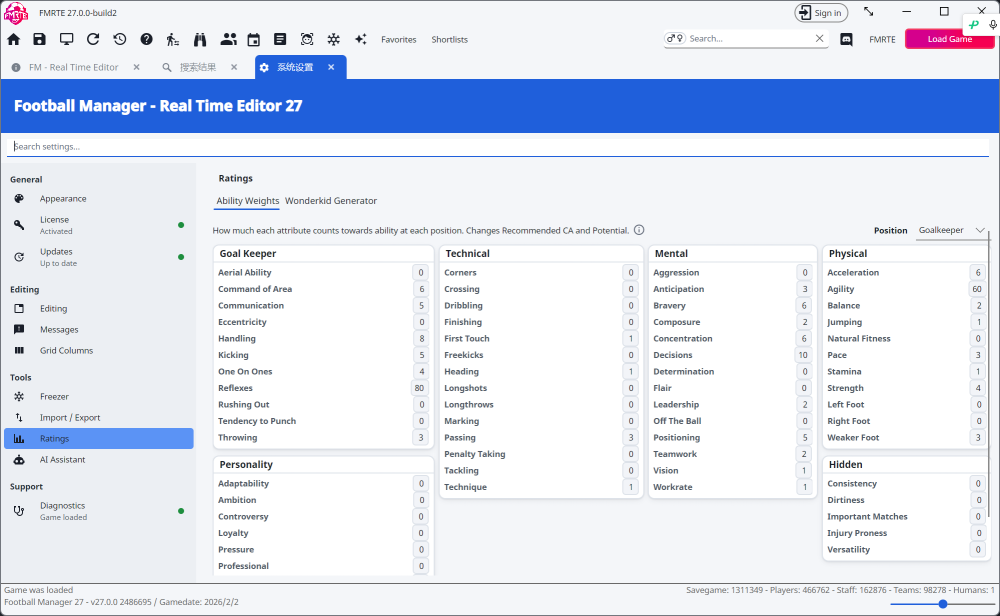Open Import / Export tool

[99, 418]
